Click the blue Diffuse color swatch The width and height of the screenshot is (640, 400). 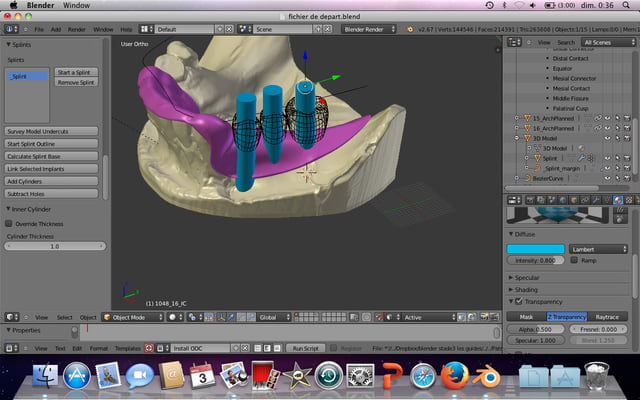tap(535, 248)
